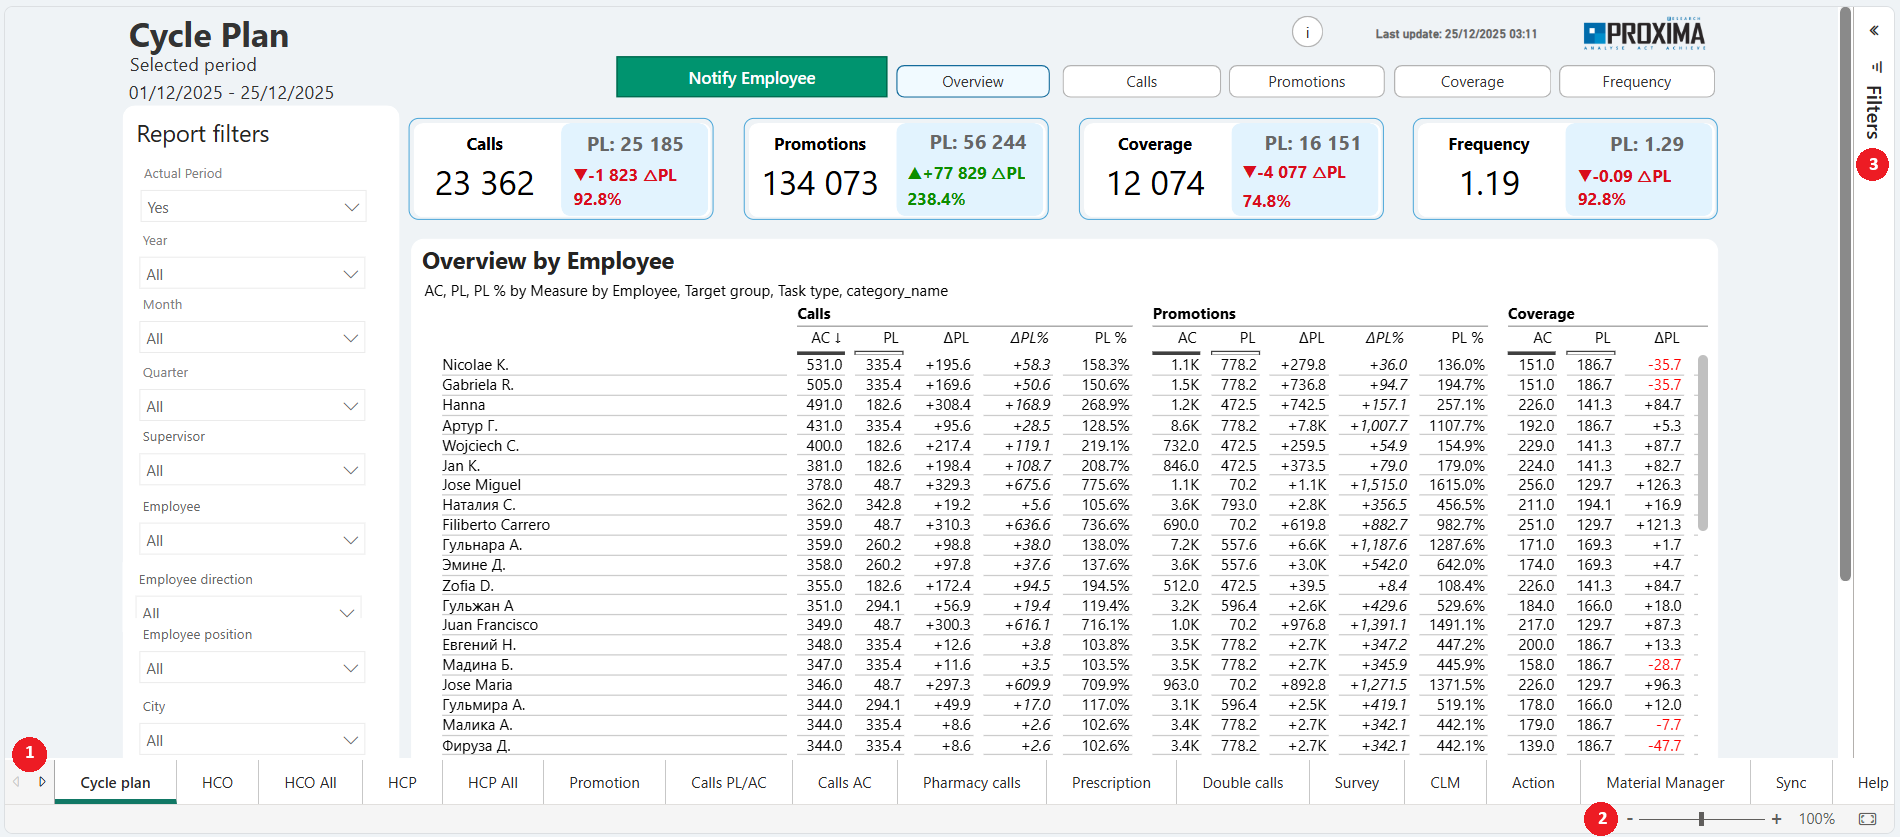Open the Month filter dropdown

tap(253, 338)
